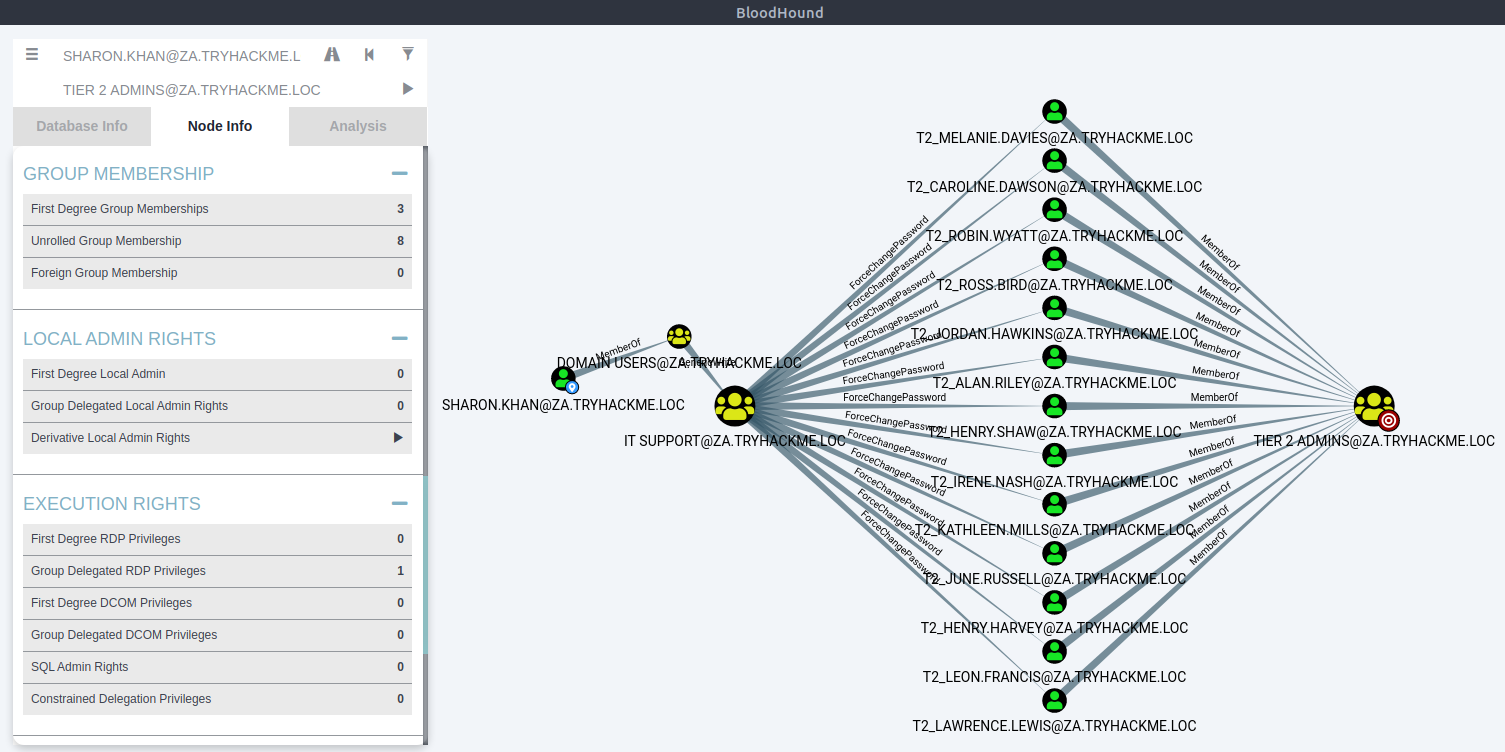1505x752 pixels.
Task: Click the SHARON.KHAN@ZA.TRYHACKME.LOC node label in graph
Action: (563, 405)
